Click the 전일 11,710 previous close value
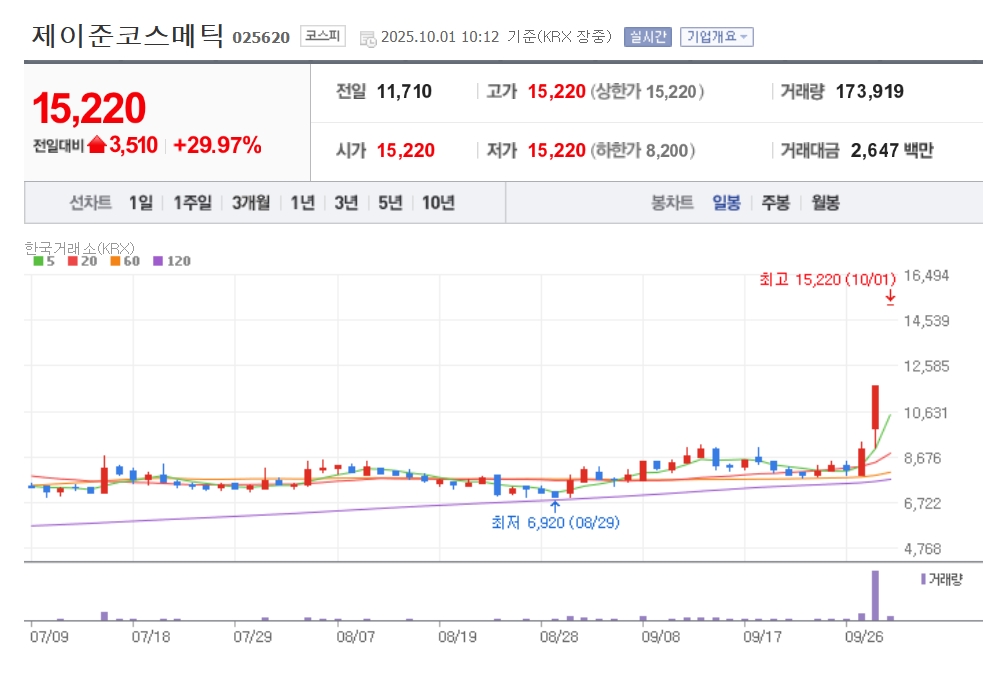983x697 pixels. tap(404, 92)
